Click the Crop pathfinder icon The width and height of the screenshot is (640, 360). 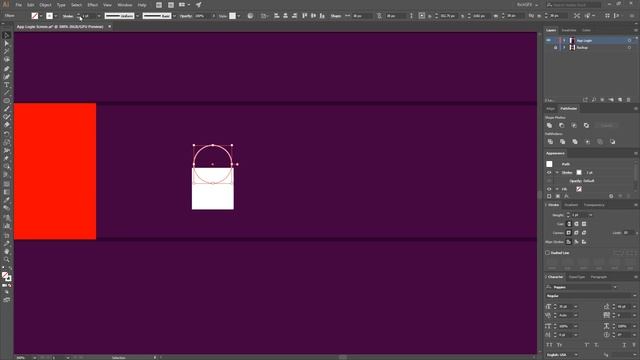[x=588, y=142]
